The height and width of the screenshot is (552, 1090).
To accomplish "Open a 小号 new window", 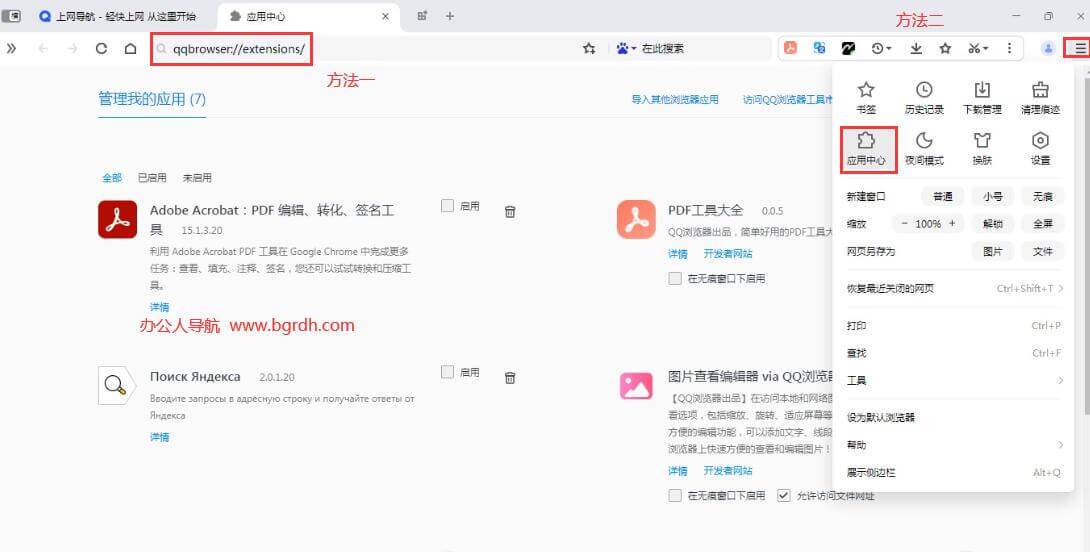I will (993, 197).
